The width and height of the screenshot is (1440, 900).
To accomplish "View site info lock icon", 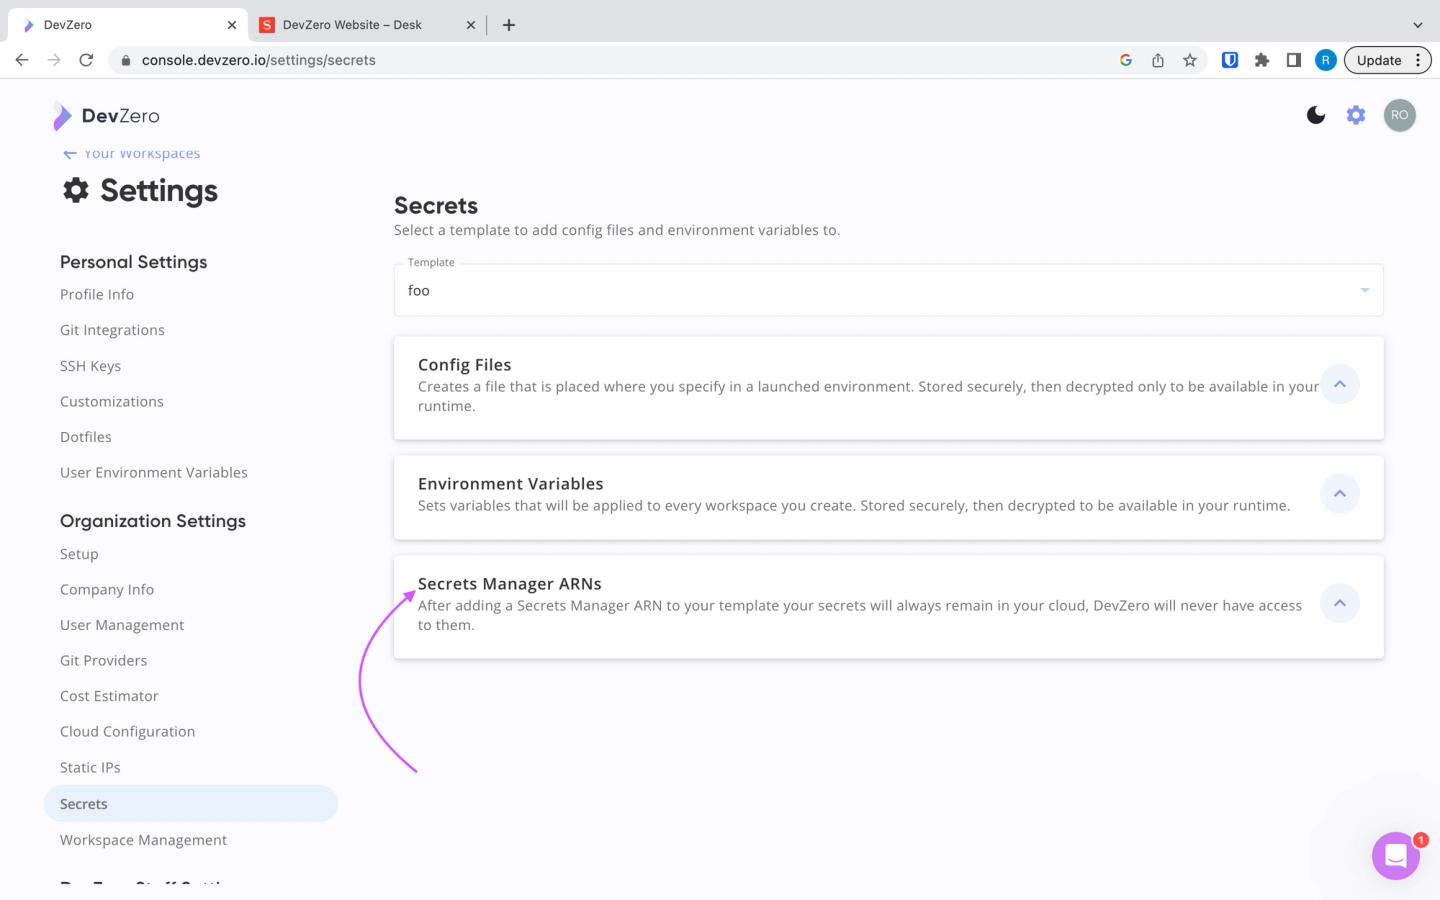I will point(126,60).
